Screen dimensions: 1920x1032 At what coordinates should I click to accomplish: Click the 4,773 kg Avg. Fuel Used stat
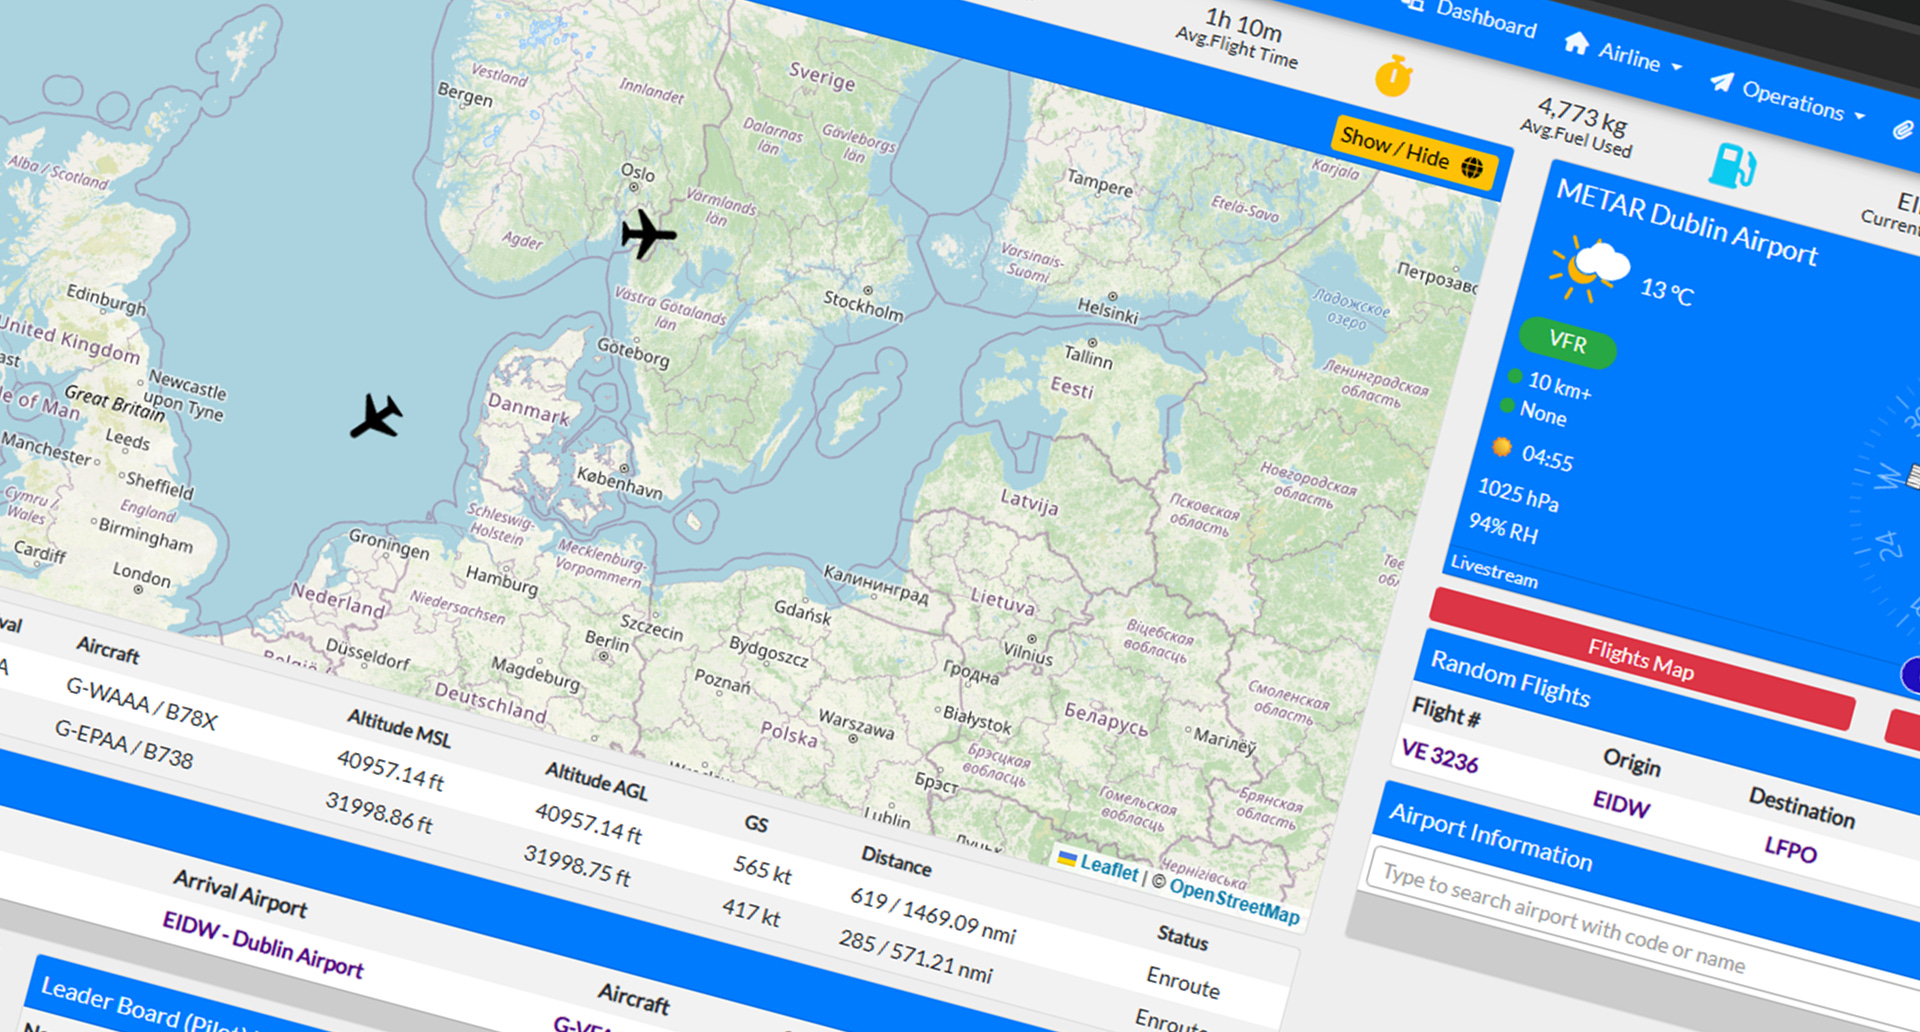[x=1578, y=127]
